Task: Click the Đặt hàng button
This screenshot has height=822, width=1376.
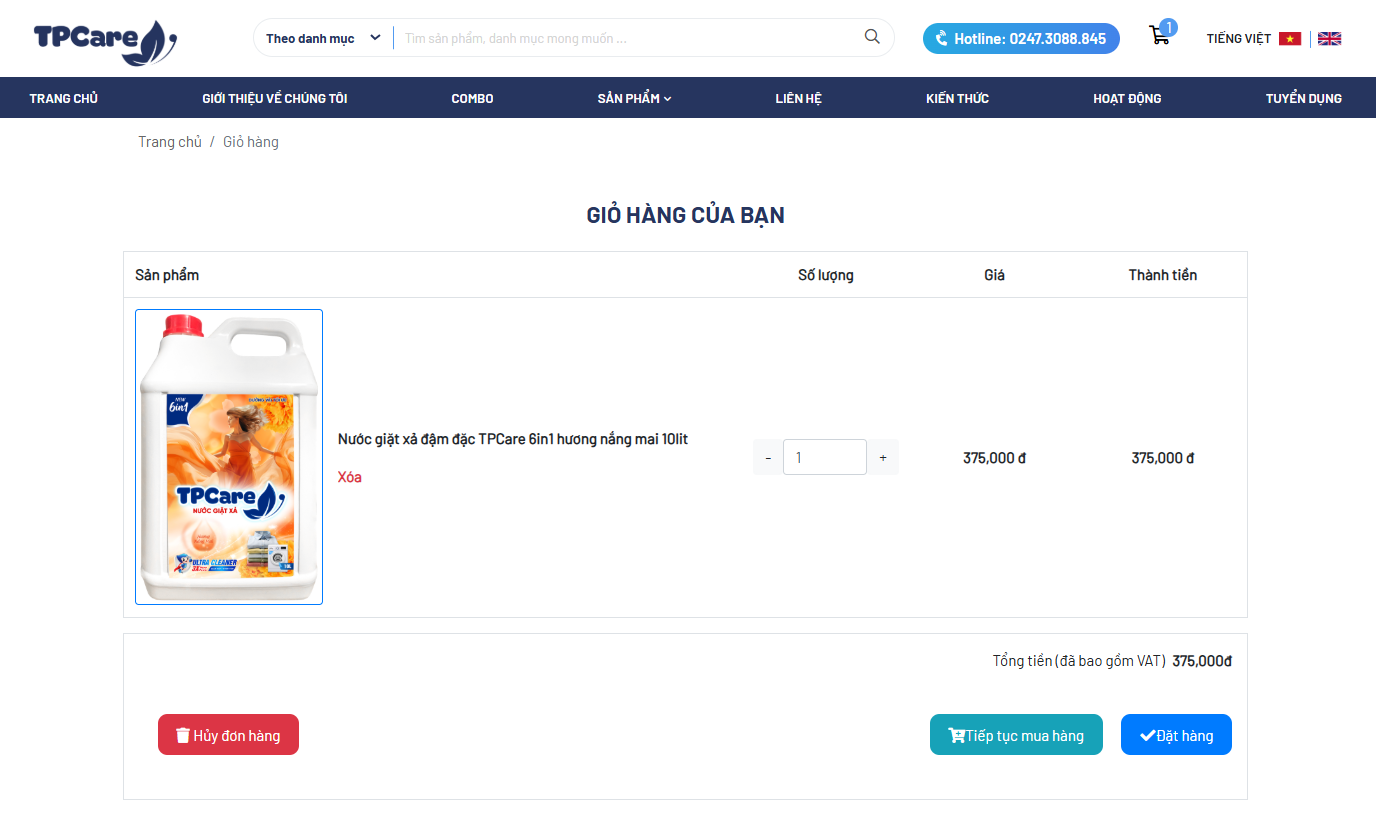Action: (1176, 735)
